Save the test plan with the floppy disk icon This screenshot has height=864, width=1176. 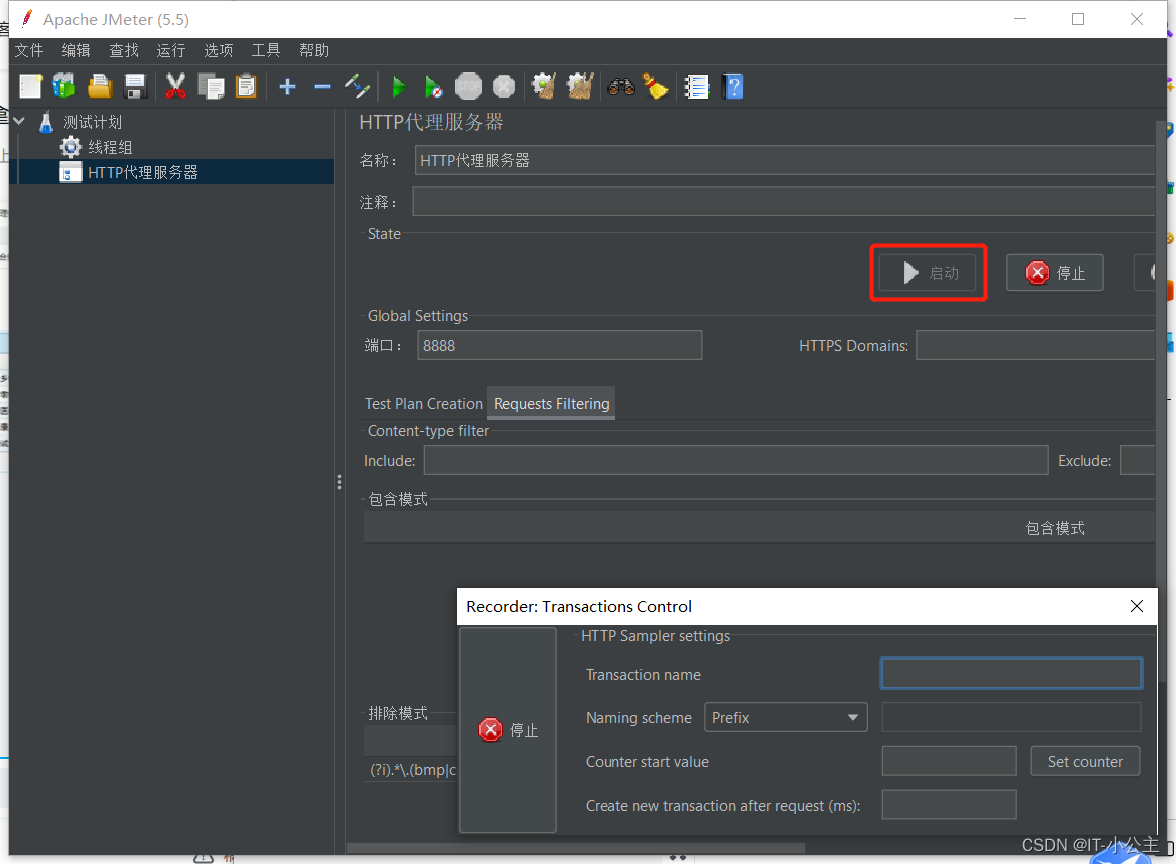pyautogui.click(x=135, y=86)
